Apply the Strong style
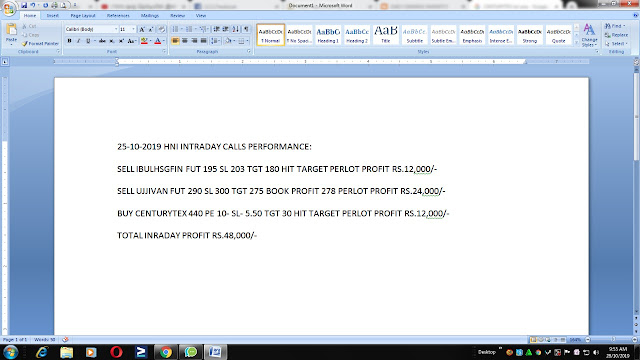Screen dimensions: 640x360 click(529, 35)
